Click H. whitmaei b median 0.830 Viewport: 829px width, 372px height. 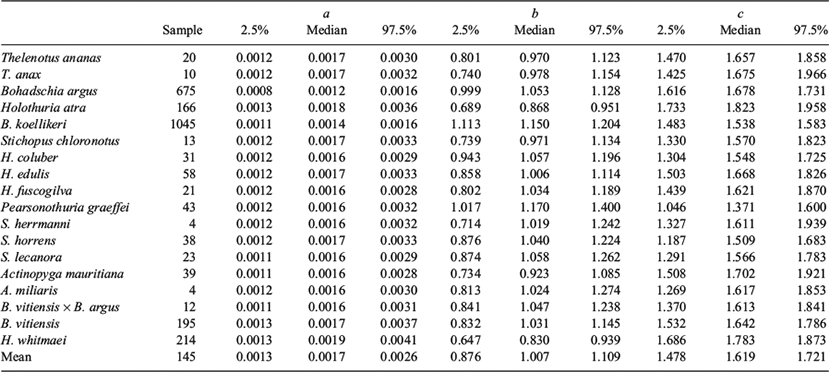coord(535,341)
